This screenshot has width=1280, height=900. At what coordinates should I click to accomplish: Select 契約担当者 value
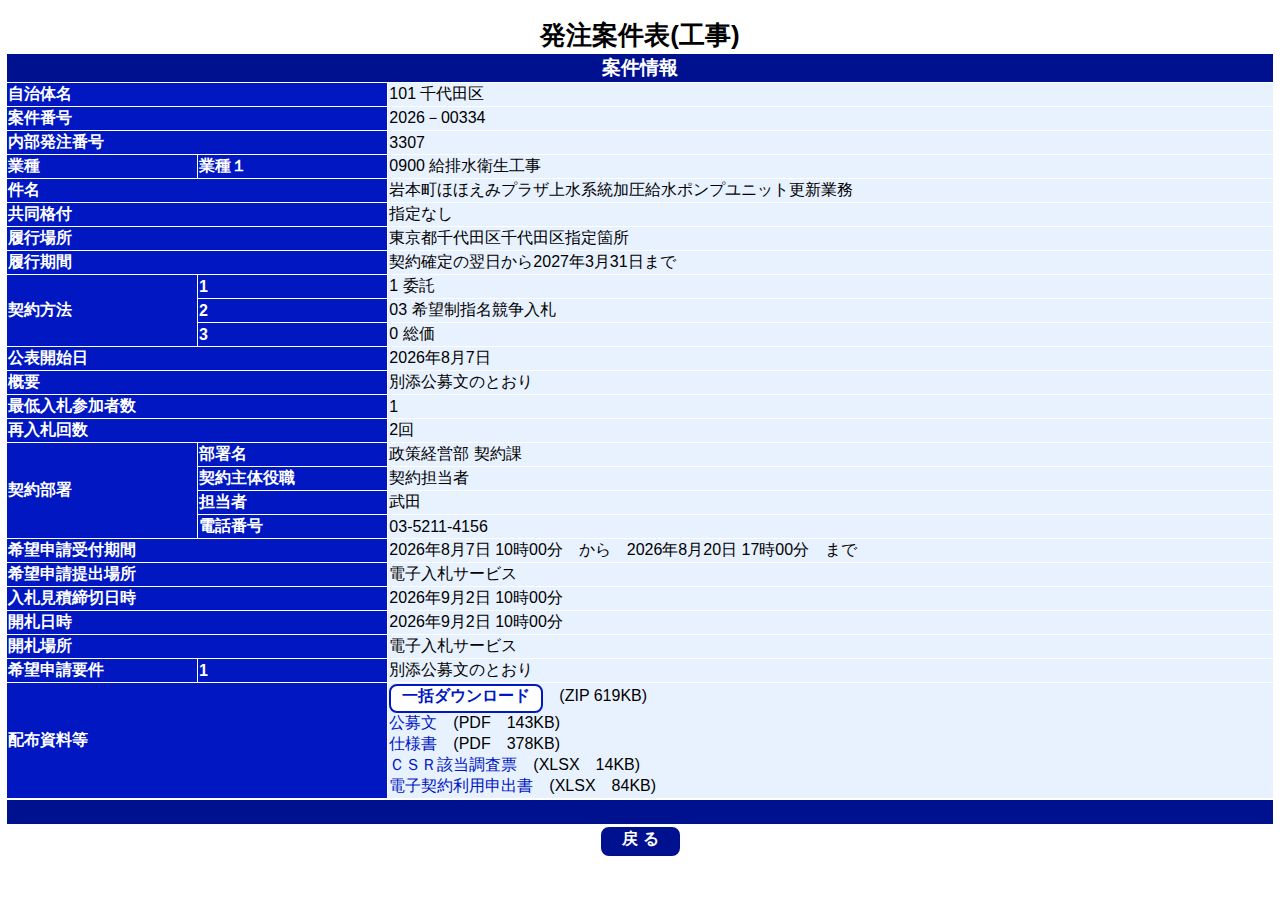(x=428, y=478)
